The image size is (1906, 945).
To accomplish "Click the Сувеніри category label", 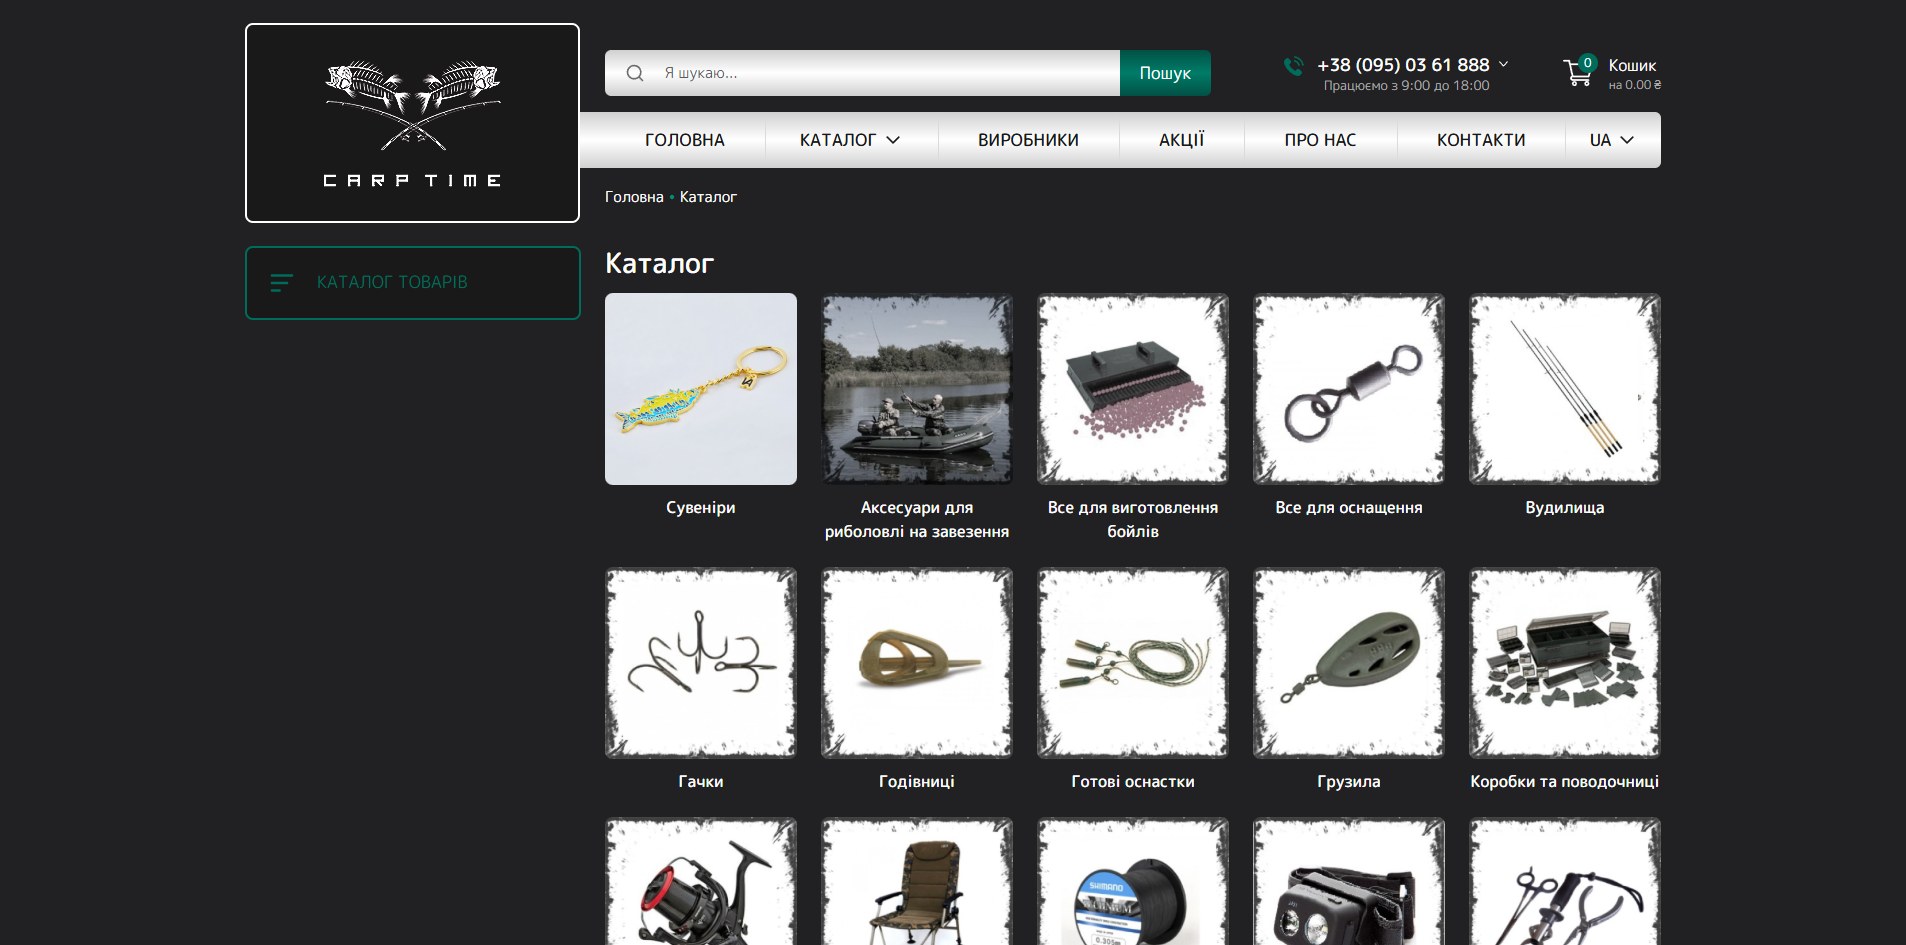I will tap(701, 508).
